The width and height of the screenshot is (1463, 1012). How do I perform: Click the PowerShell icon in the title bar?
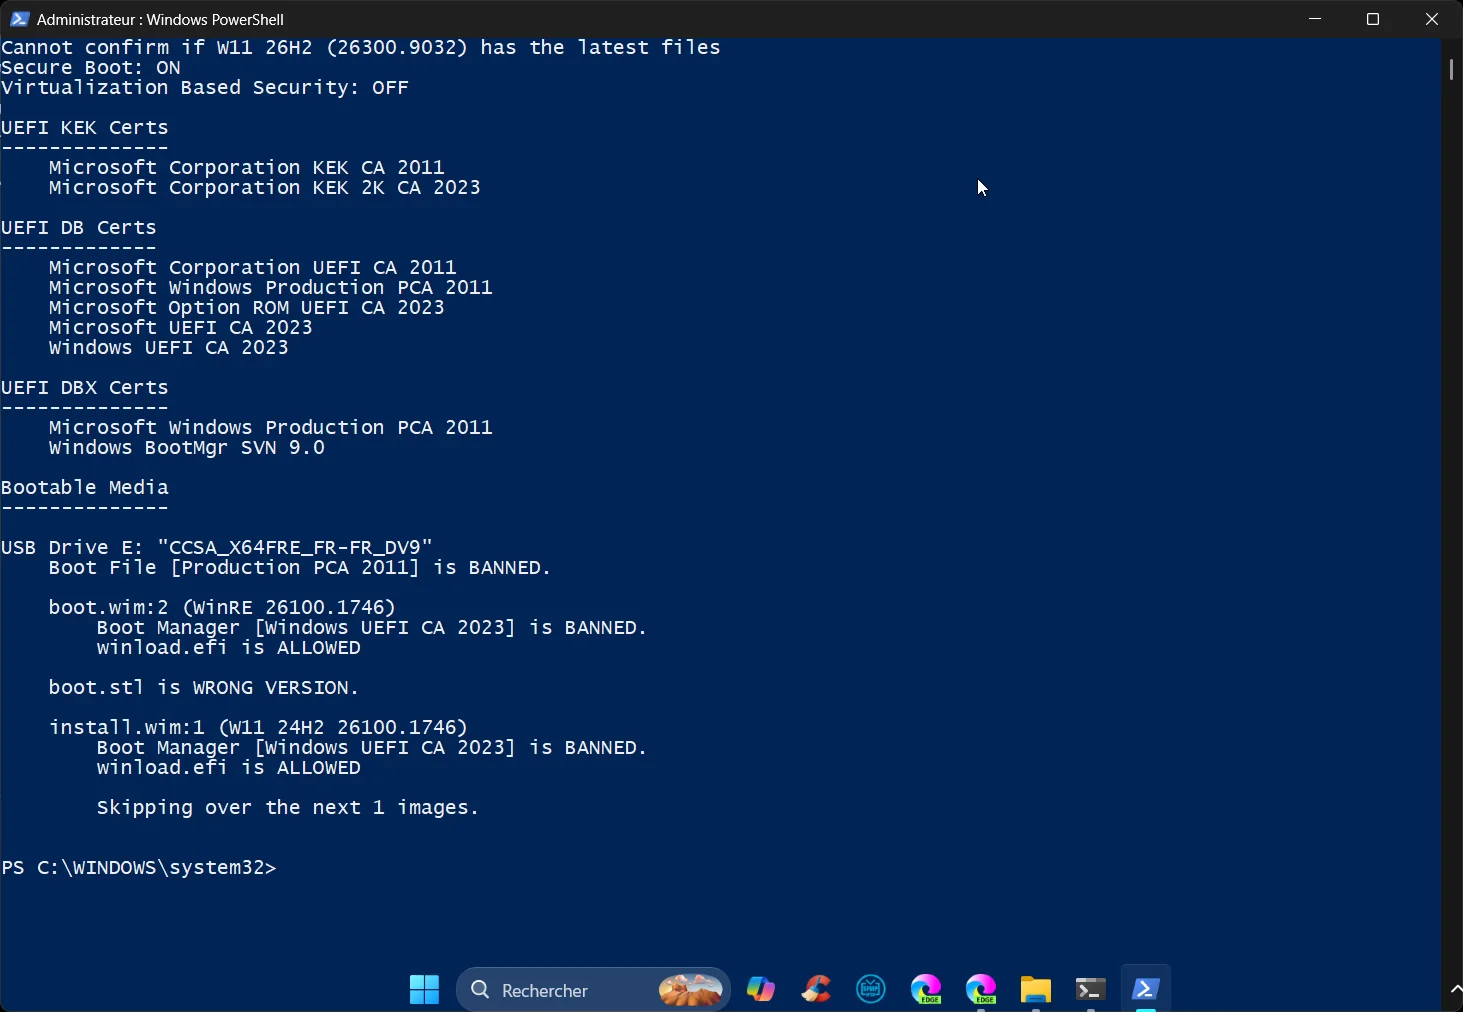pyautogui.click(x=19, y=19)
